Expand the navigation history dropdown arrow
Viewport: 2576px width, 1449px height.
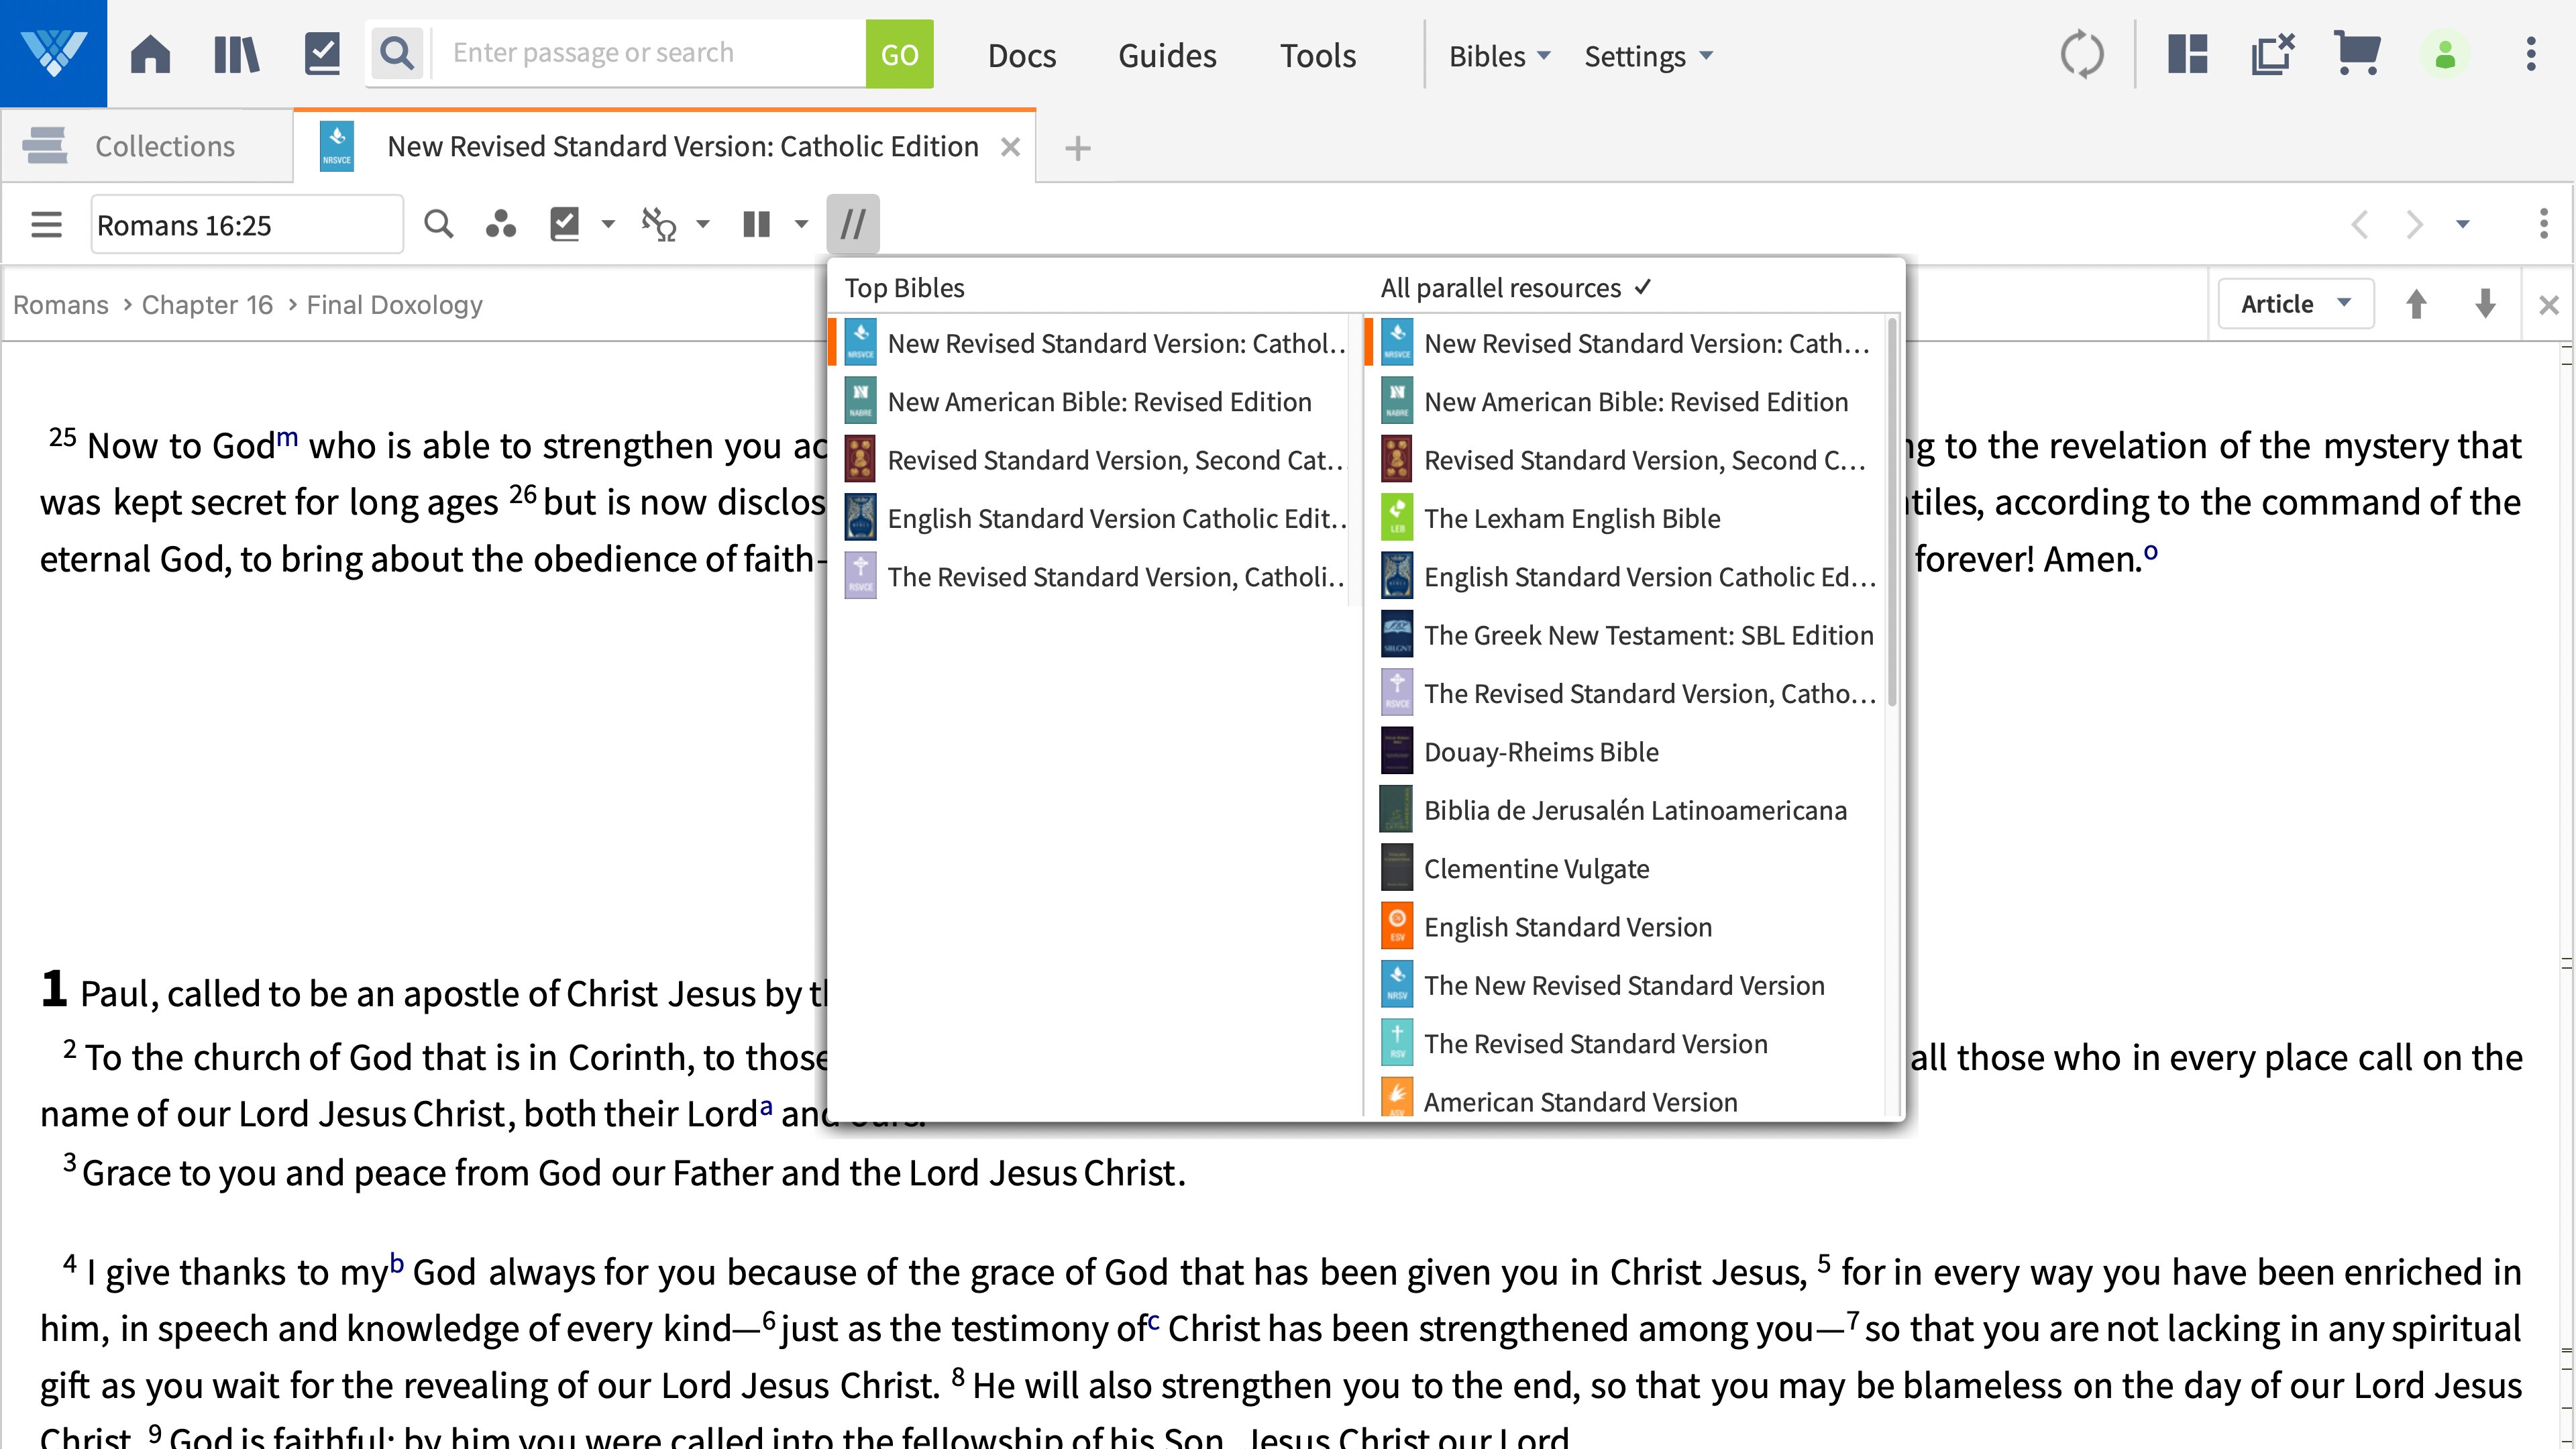(x=2463, y=224)
